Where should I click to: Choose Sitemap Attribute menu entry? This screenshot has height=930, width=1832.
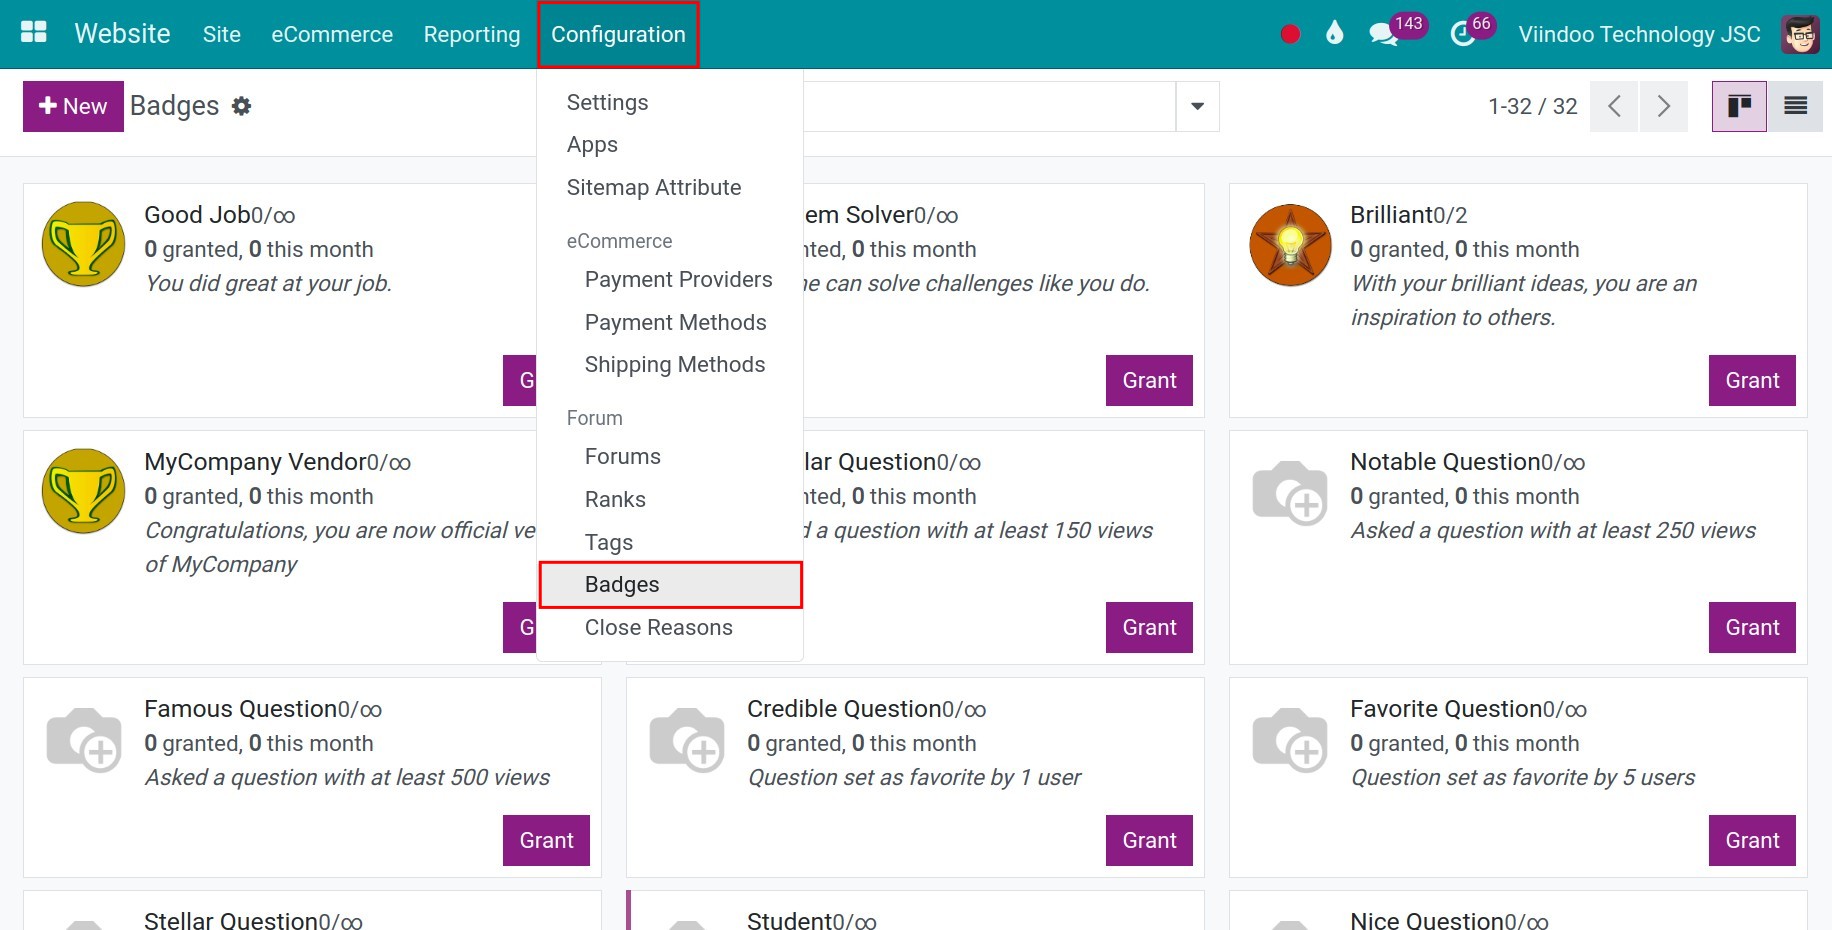coord(670,187)
